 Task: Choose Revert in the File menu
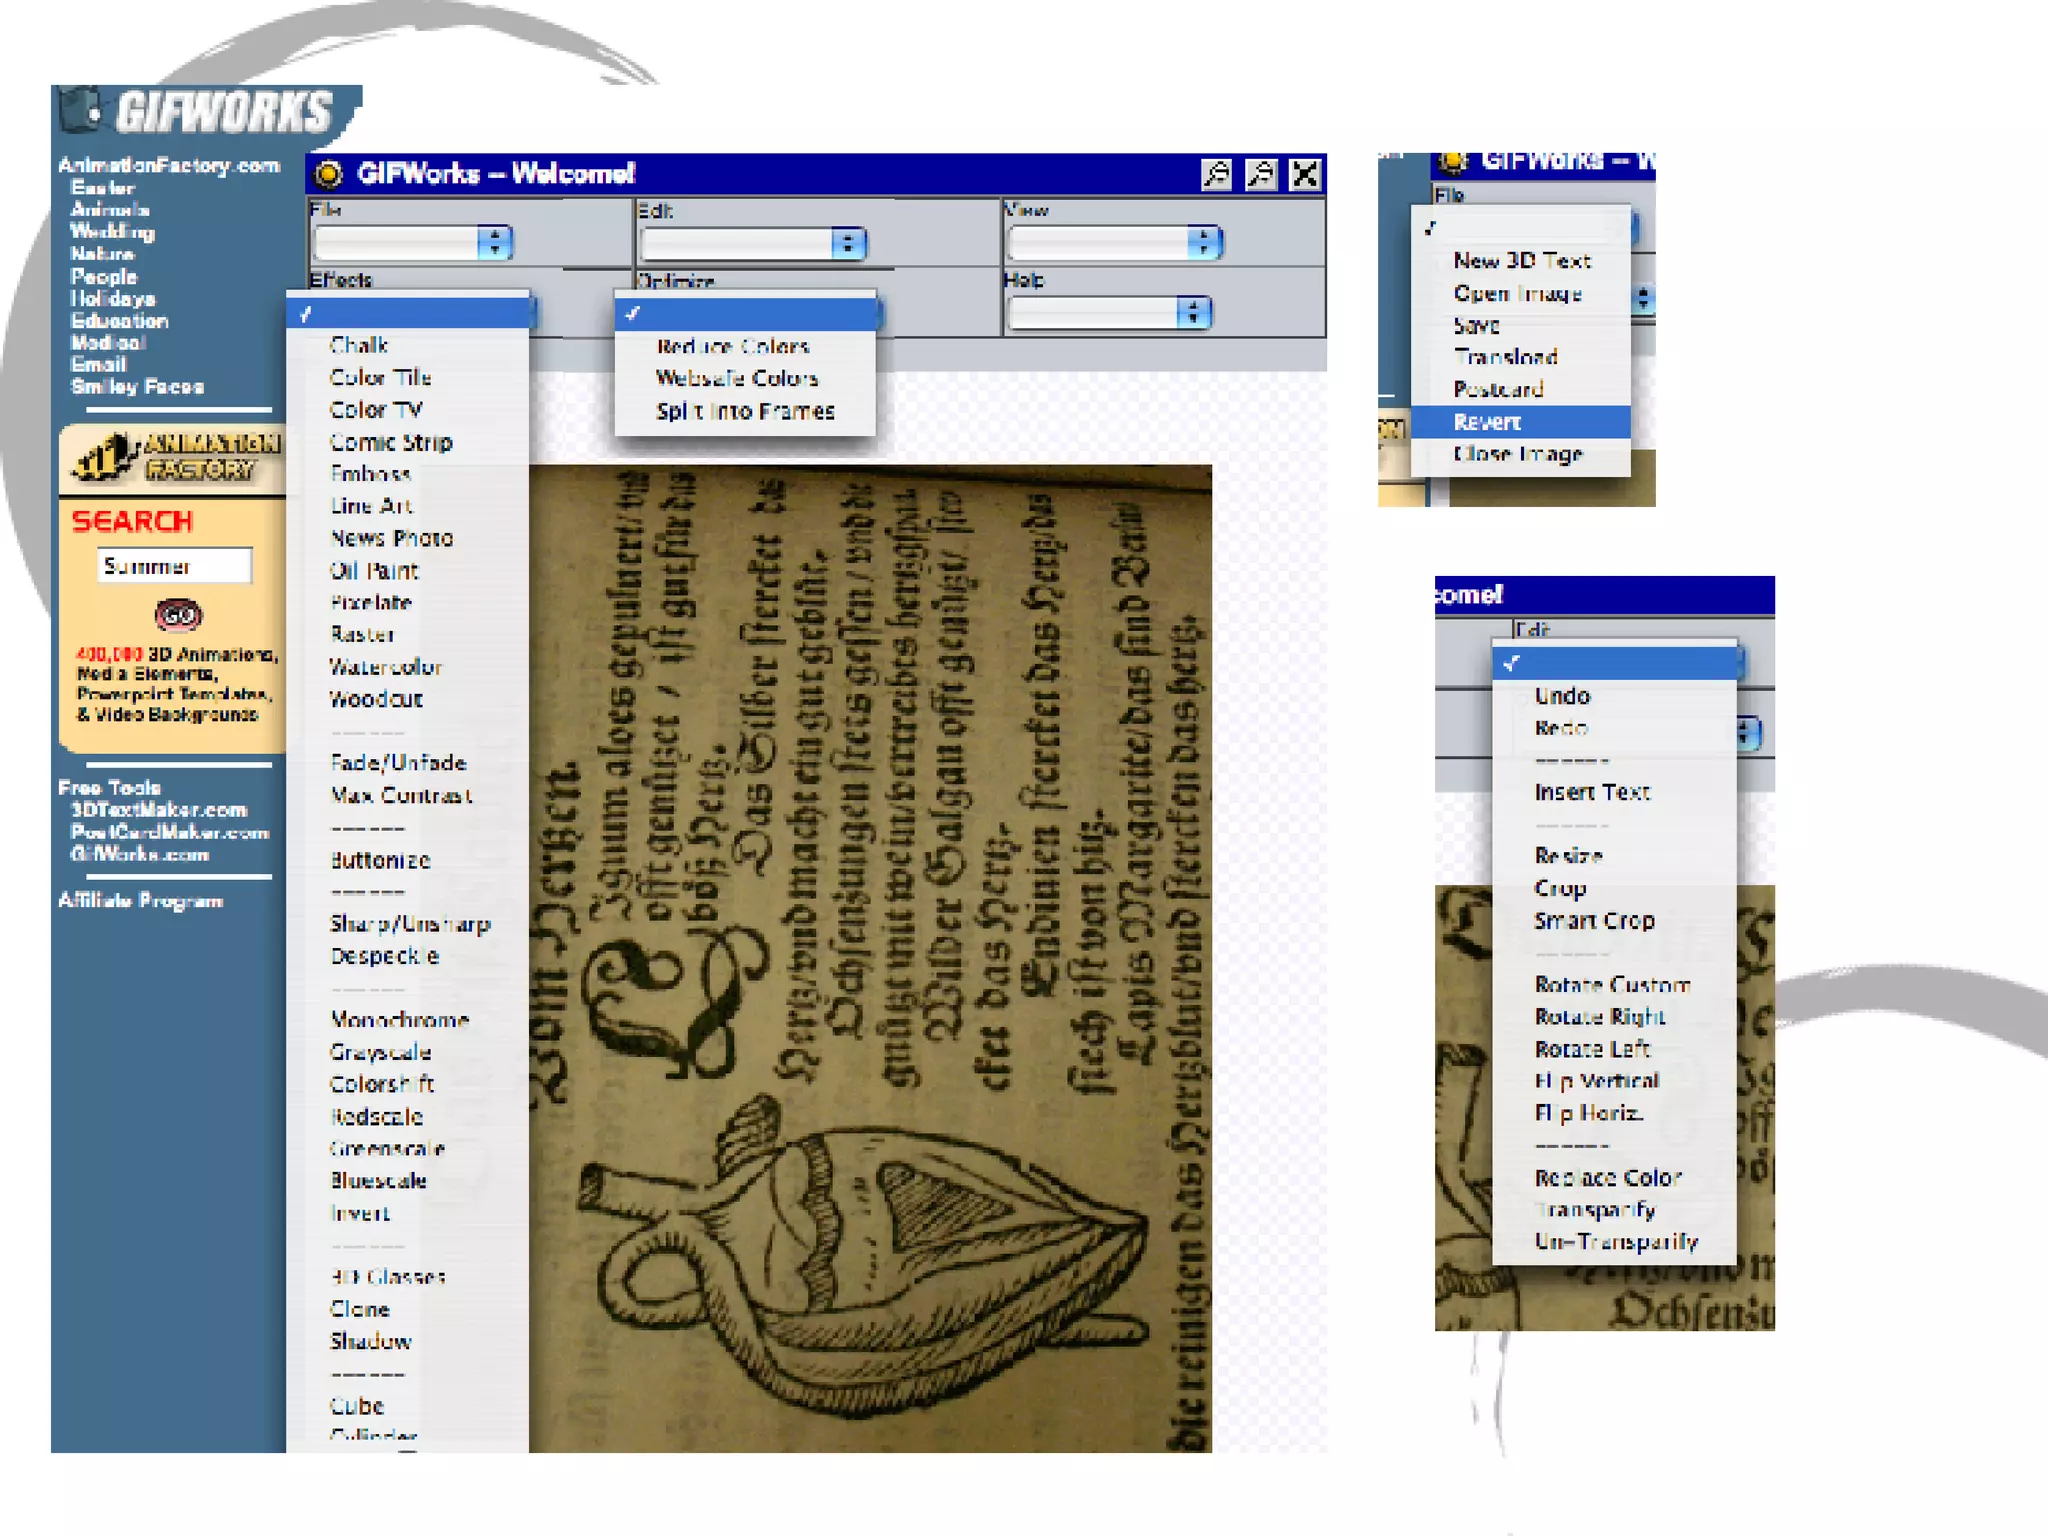pos(1487,422)
